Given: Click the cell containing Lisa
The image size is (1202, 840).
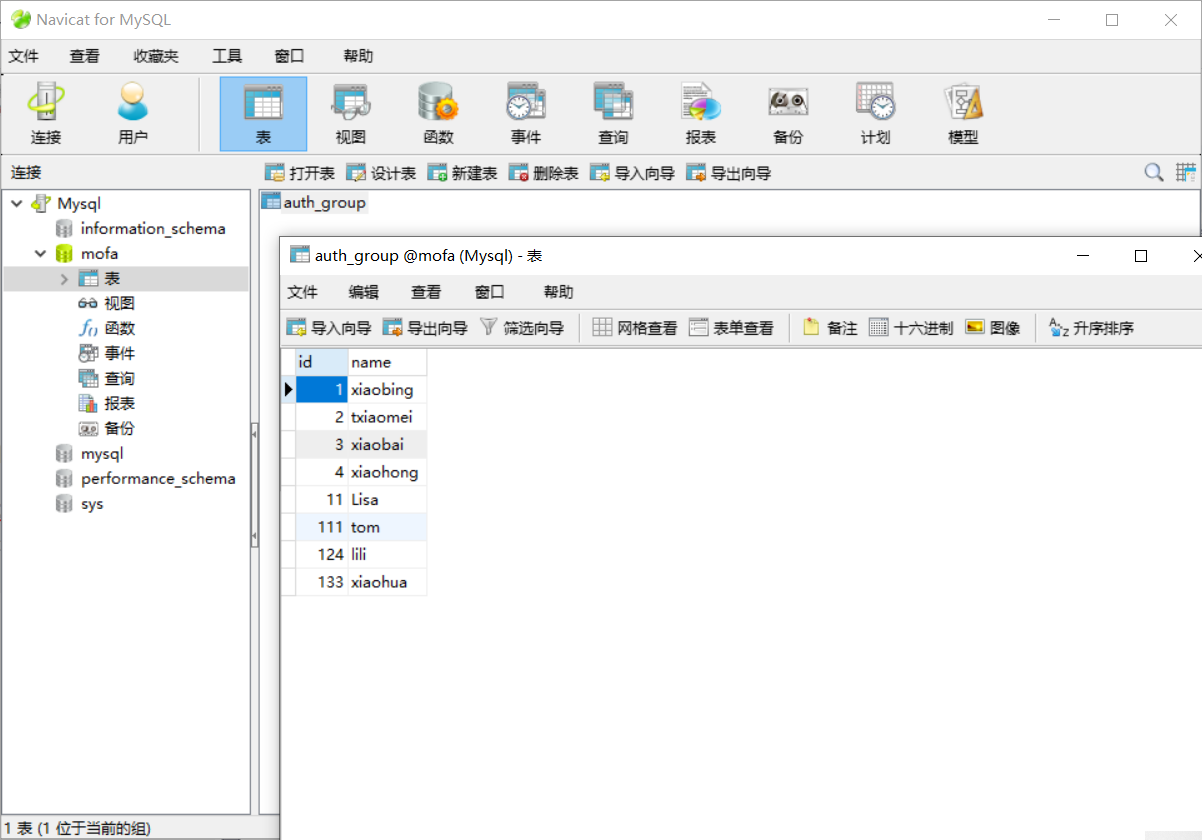Looking at the screenshot, I should tap(387, 500).
